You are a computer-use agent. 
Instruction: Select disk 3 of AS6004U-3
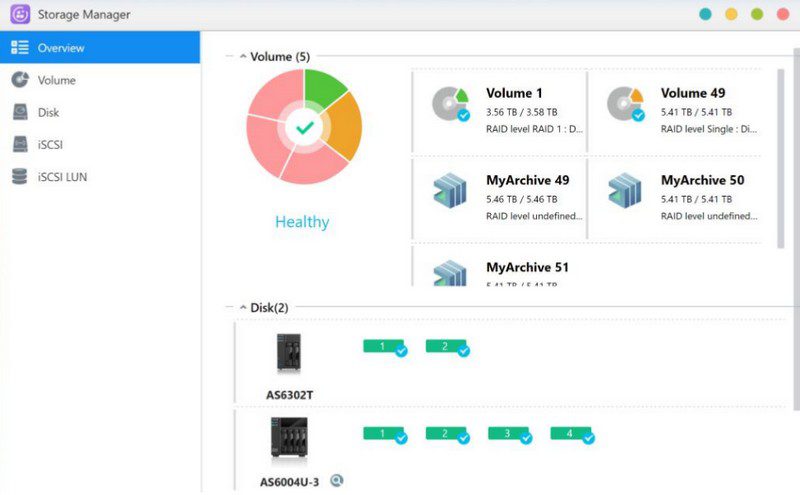(510, 435)
